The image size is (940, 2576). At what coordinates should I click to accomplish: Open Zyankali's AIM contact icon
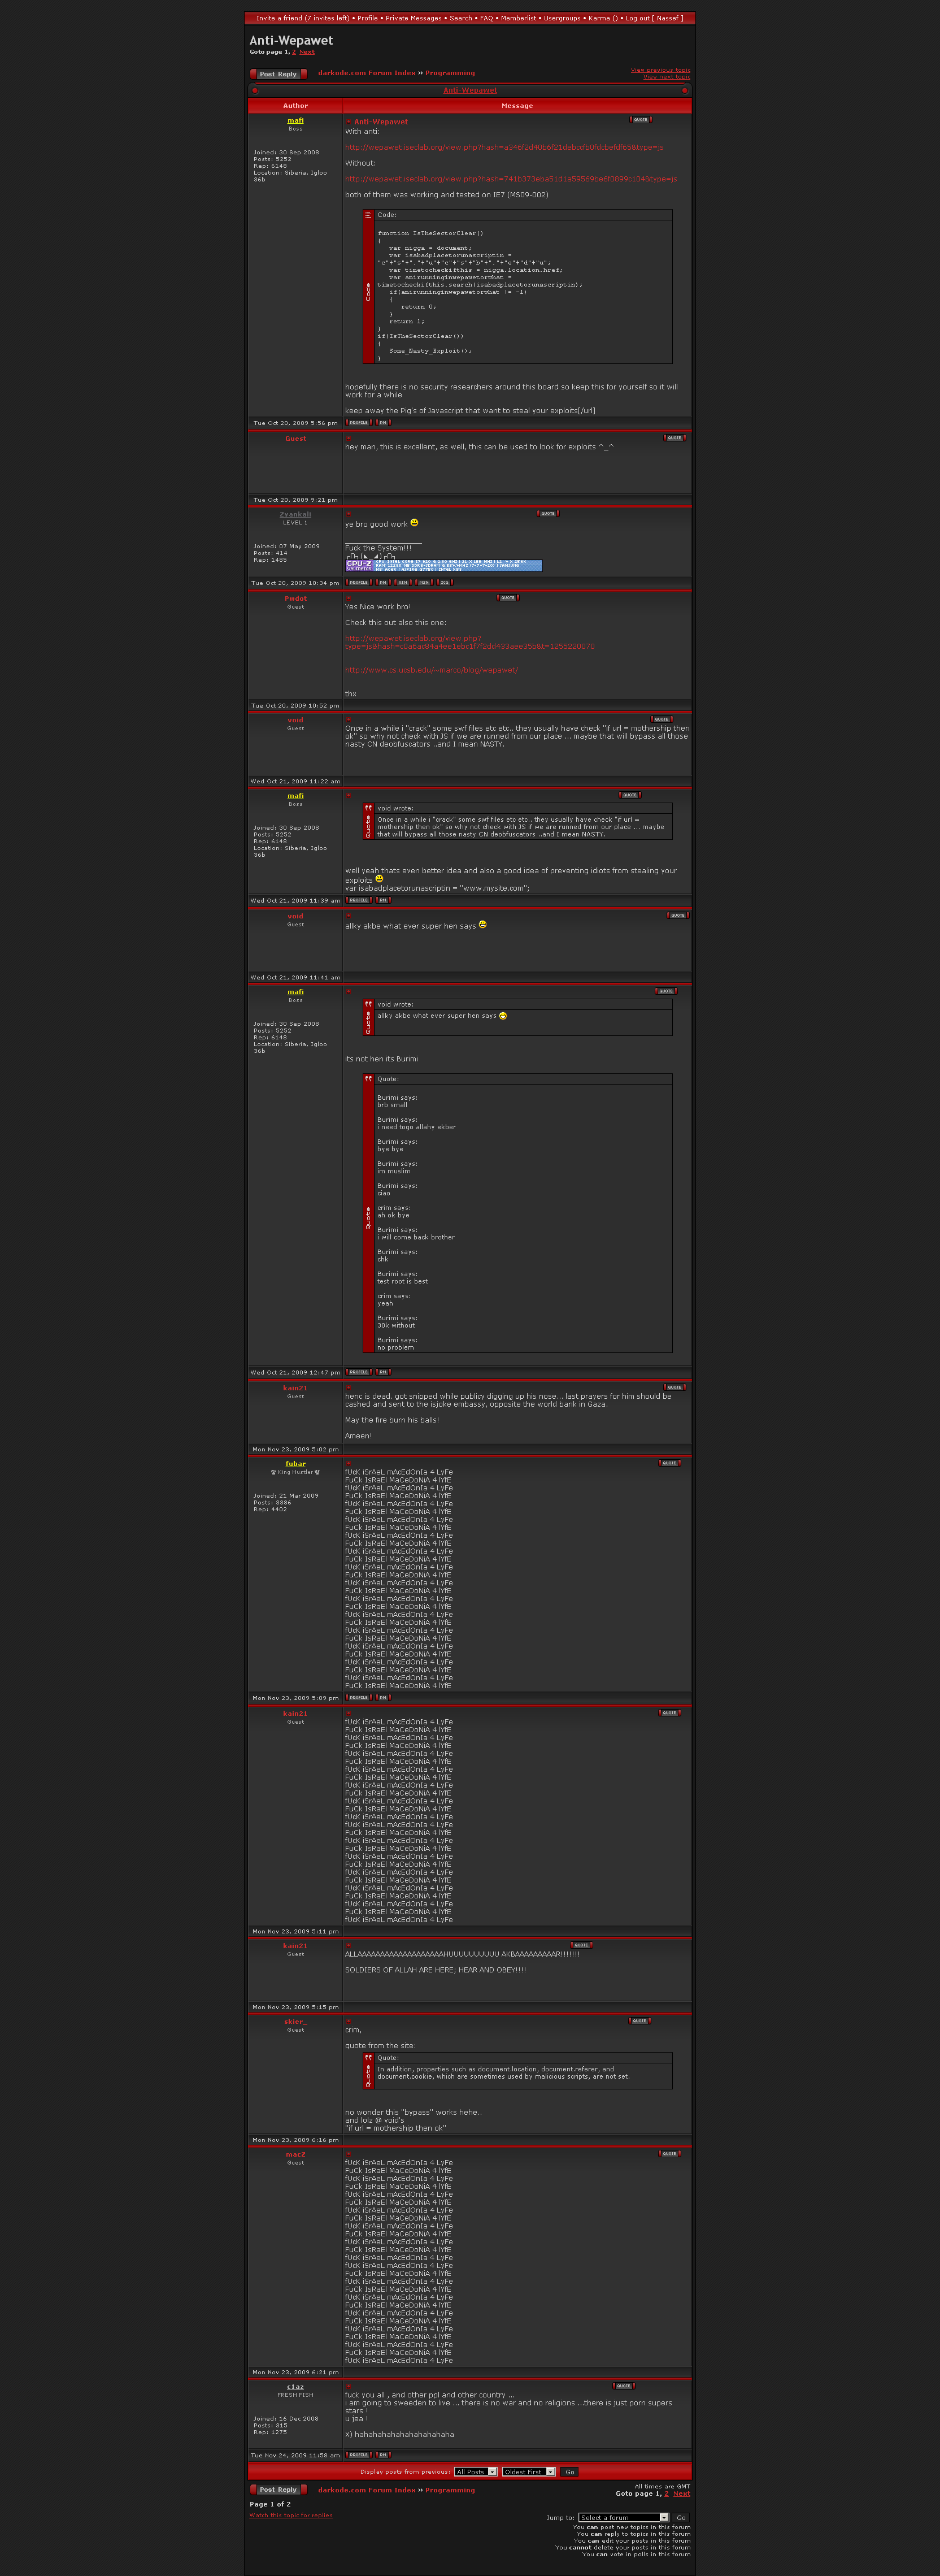[402, 582]
